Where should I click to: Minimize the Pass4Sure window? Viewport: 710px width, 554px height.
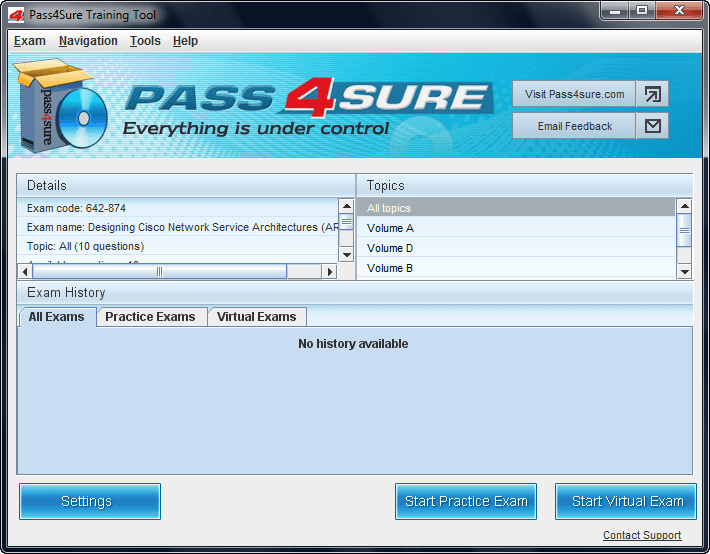click(614, 11)
